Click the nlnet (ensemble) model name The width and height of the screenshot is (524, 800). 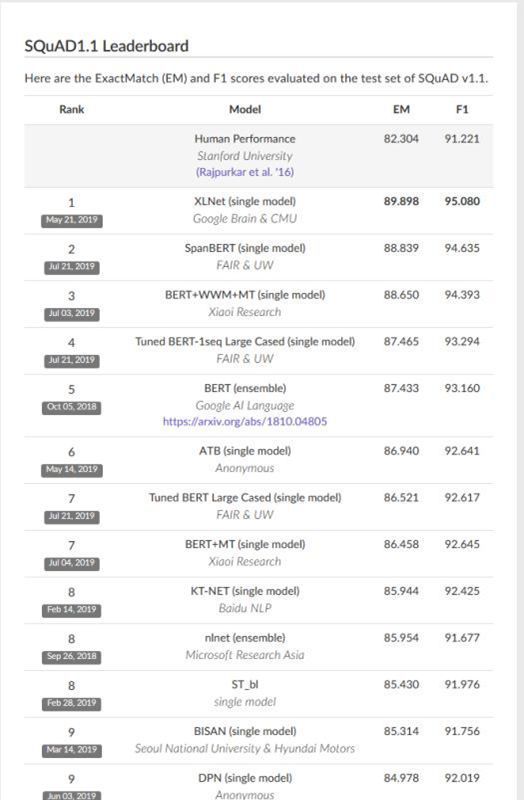(x=245, y=638)
